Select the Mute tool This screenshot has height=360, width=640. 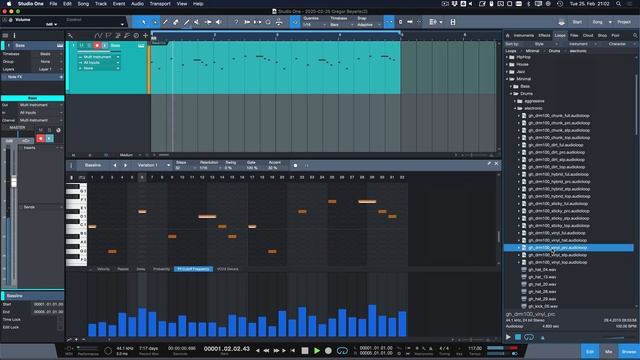(197, 22)
